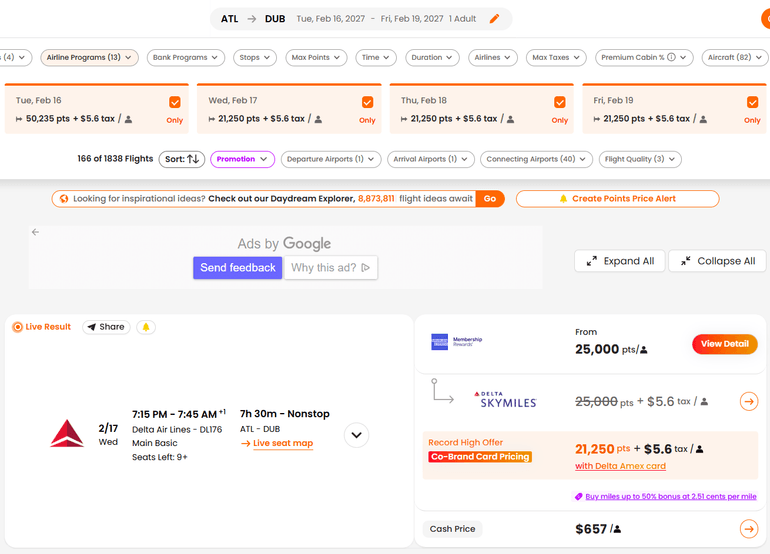Viewport: 770px width, 554px height.
Task: Uncheck the Fri, Feb 19 checkbox
Action: (752, 102)
